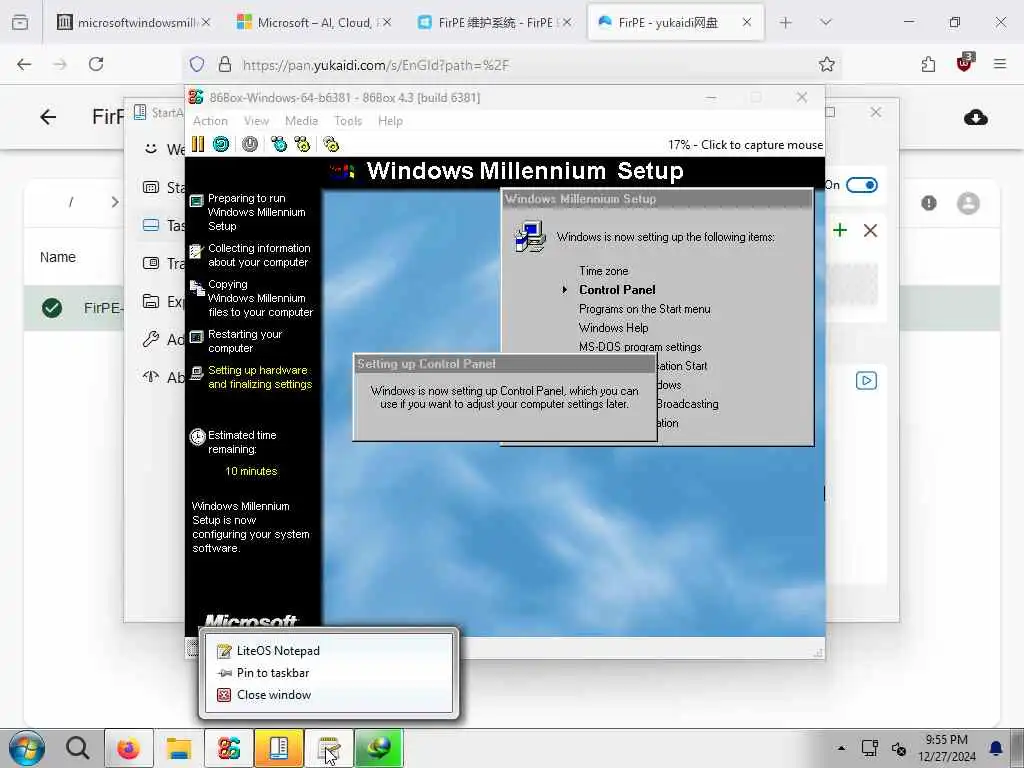Open the 86Box Media menu
Screen dimensions: 1024x768
pyautogui.click(x=301, y=121)
